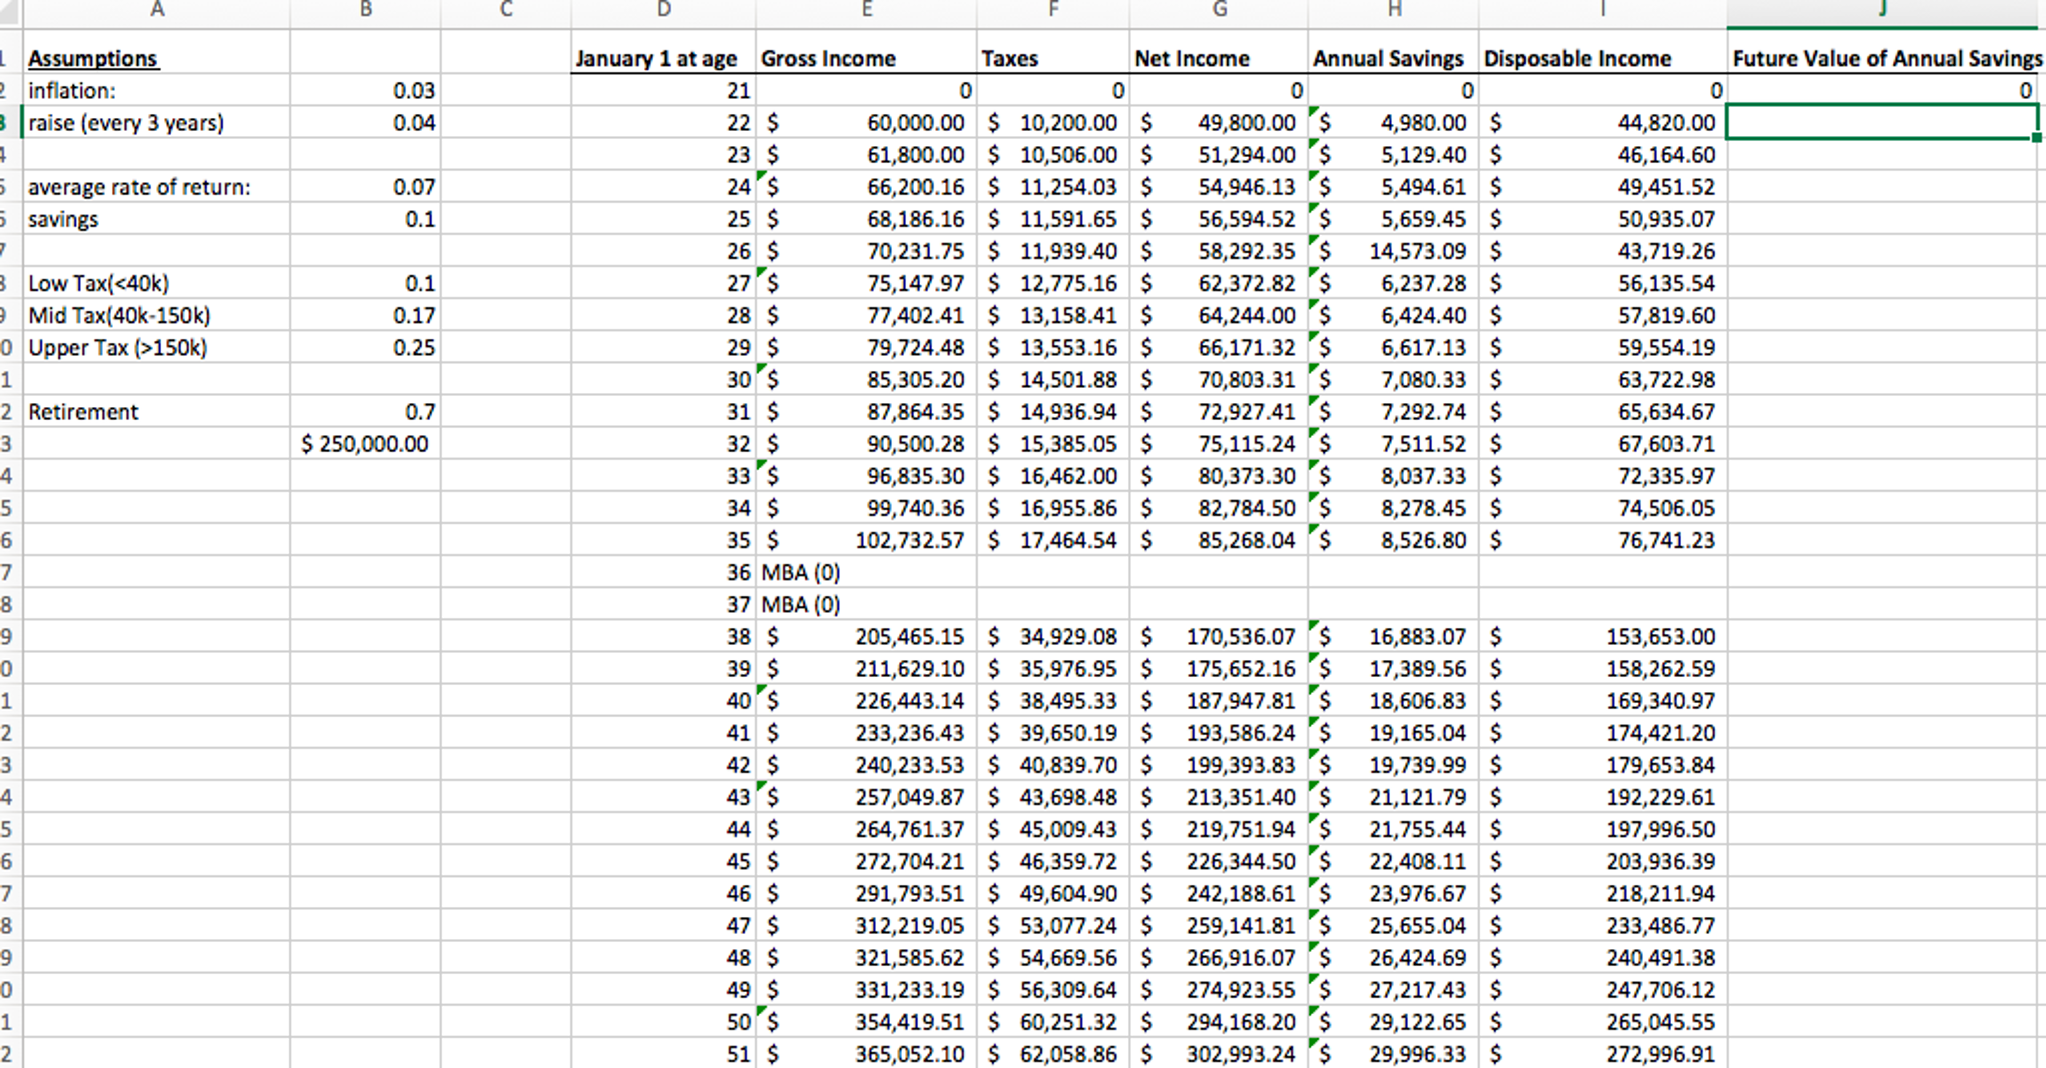This screenshot has height=1068, width=2046.
Task: Click the Annual Savings header cell
Action: click(1393, 58)
